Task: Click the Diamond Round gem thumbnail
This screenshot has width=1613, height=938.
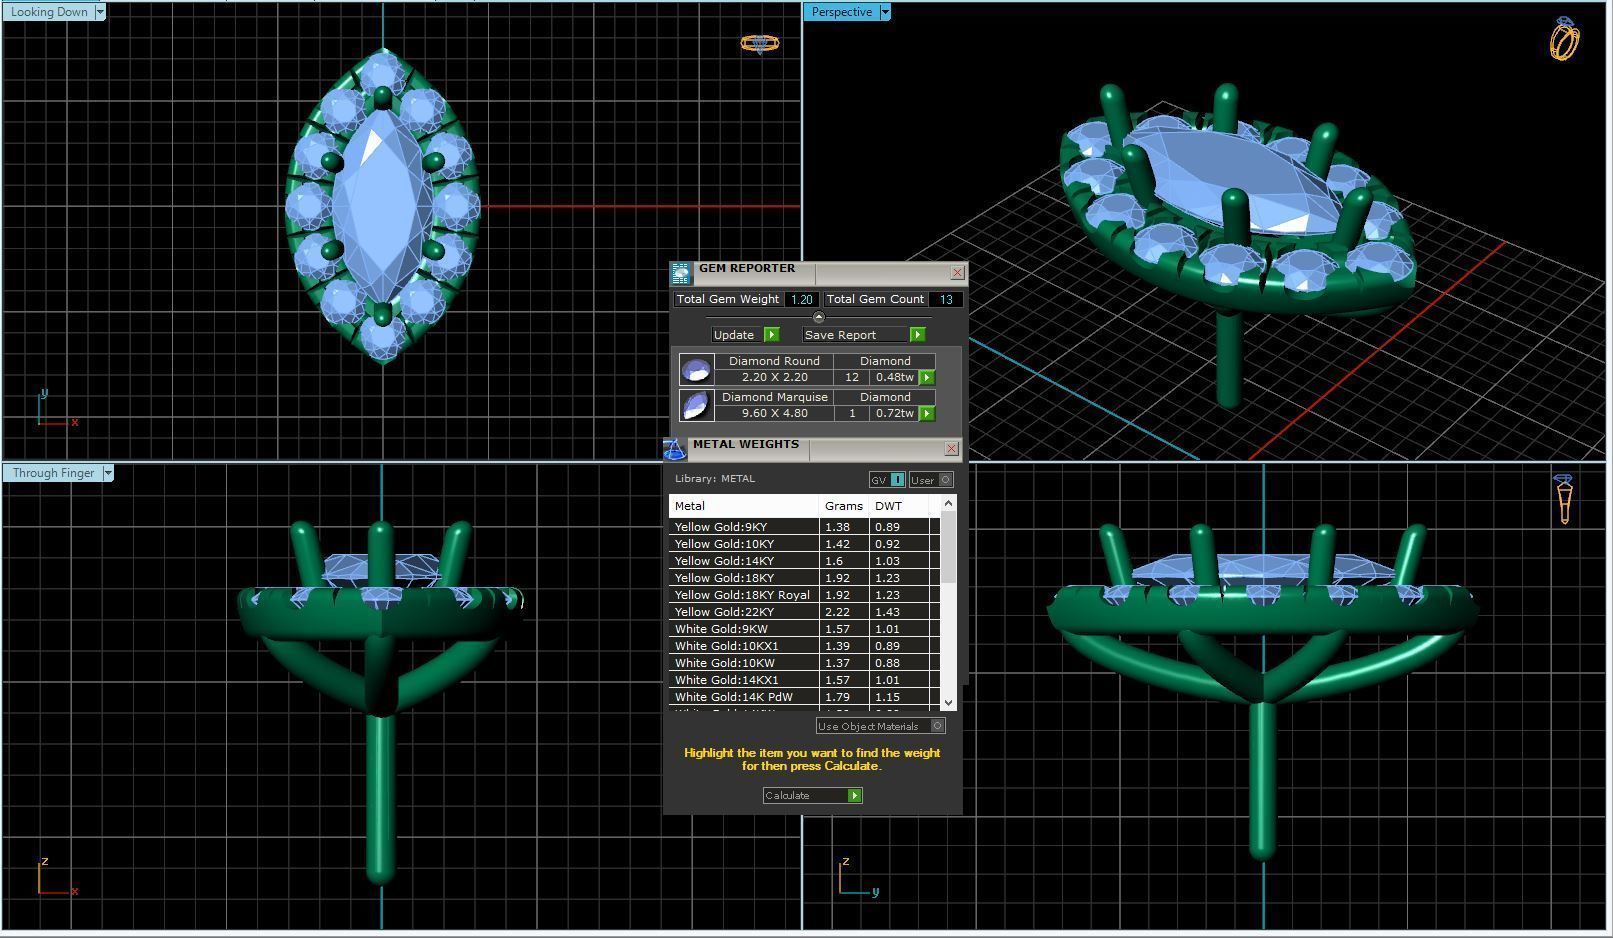Action: [696, 369]
